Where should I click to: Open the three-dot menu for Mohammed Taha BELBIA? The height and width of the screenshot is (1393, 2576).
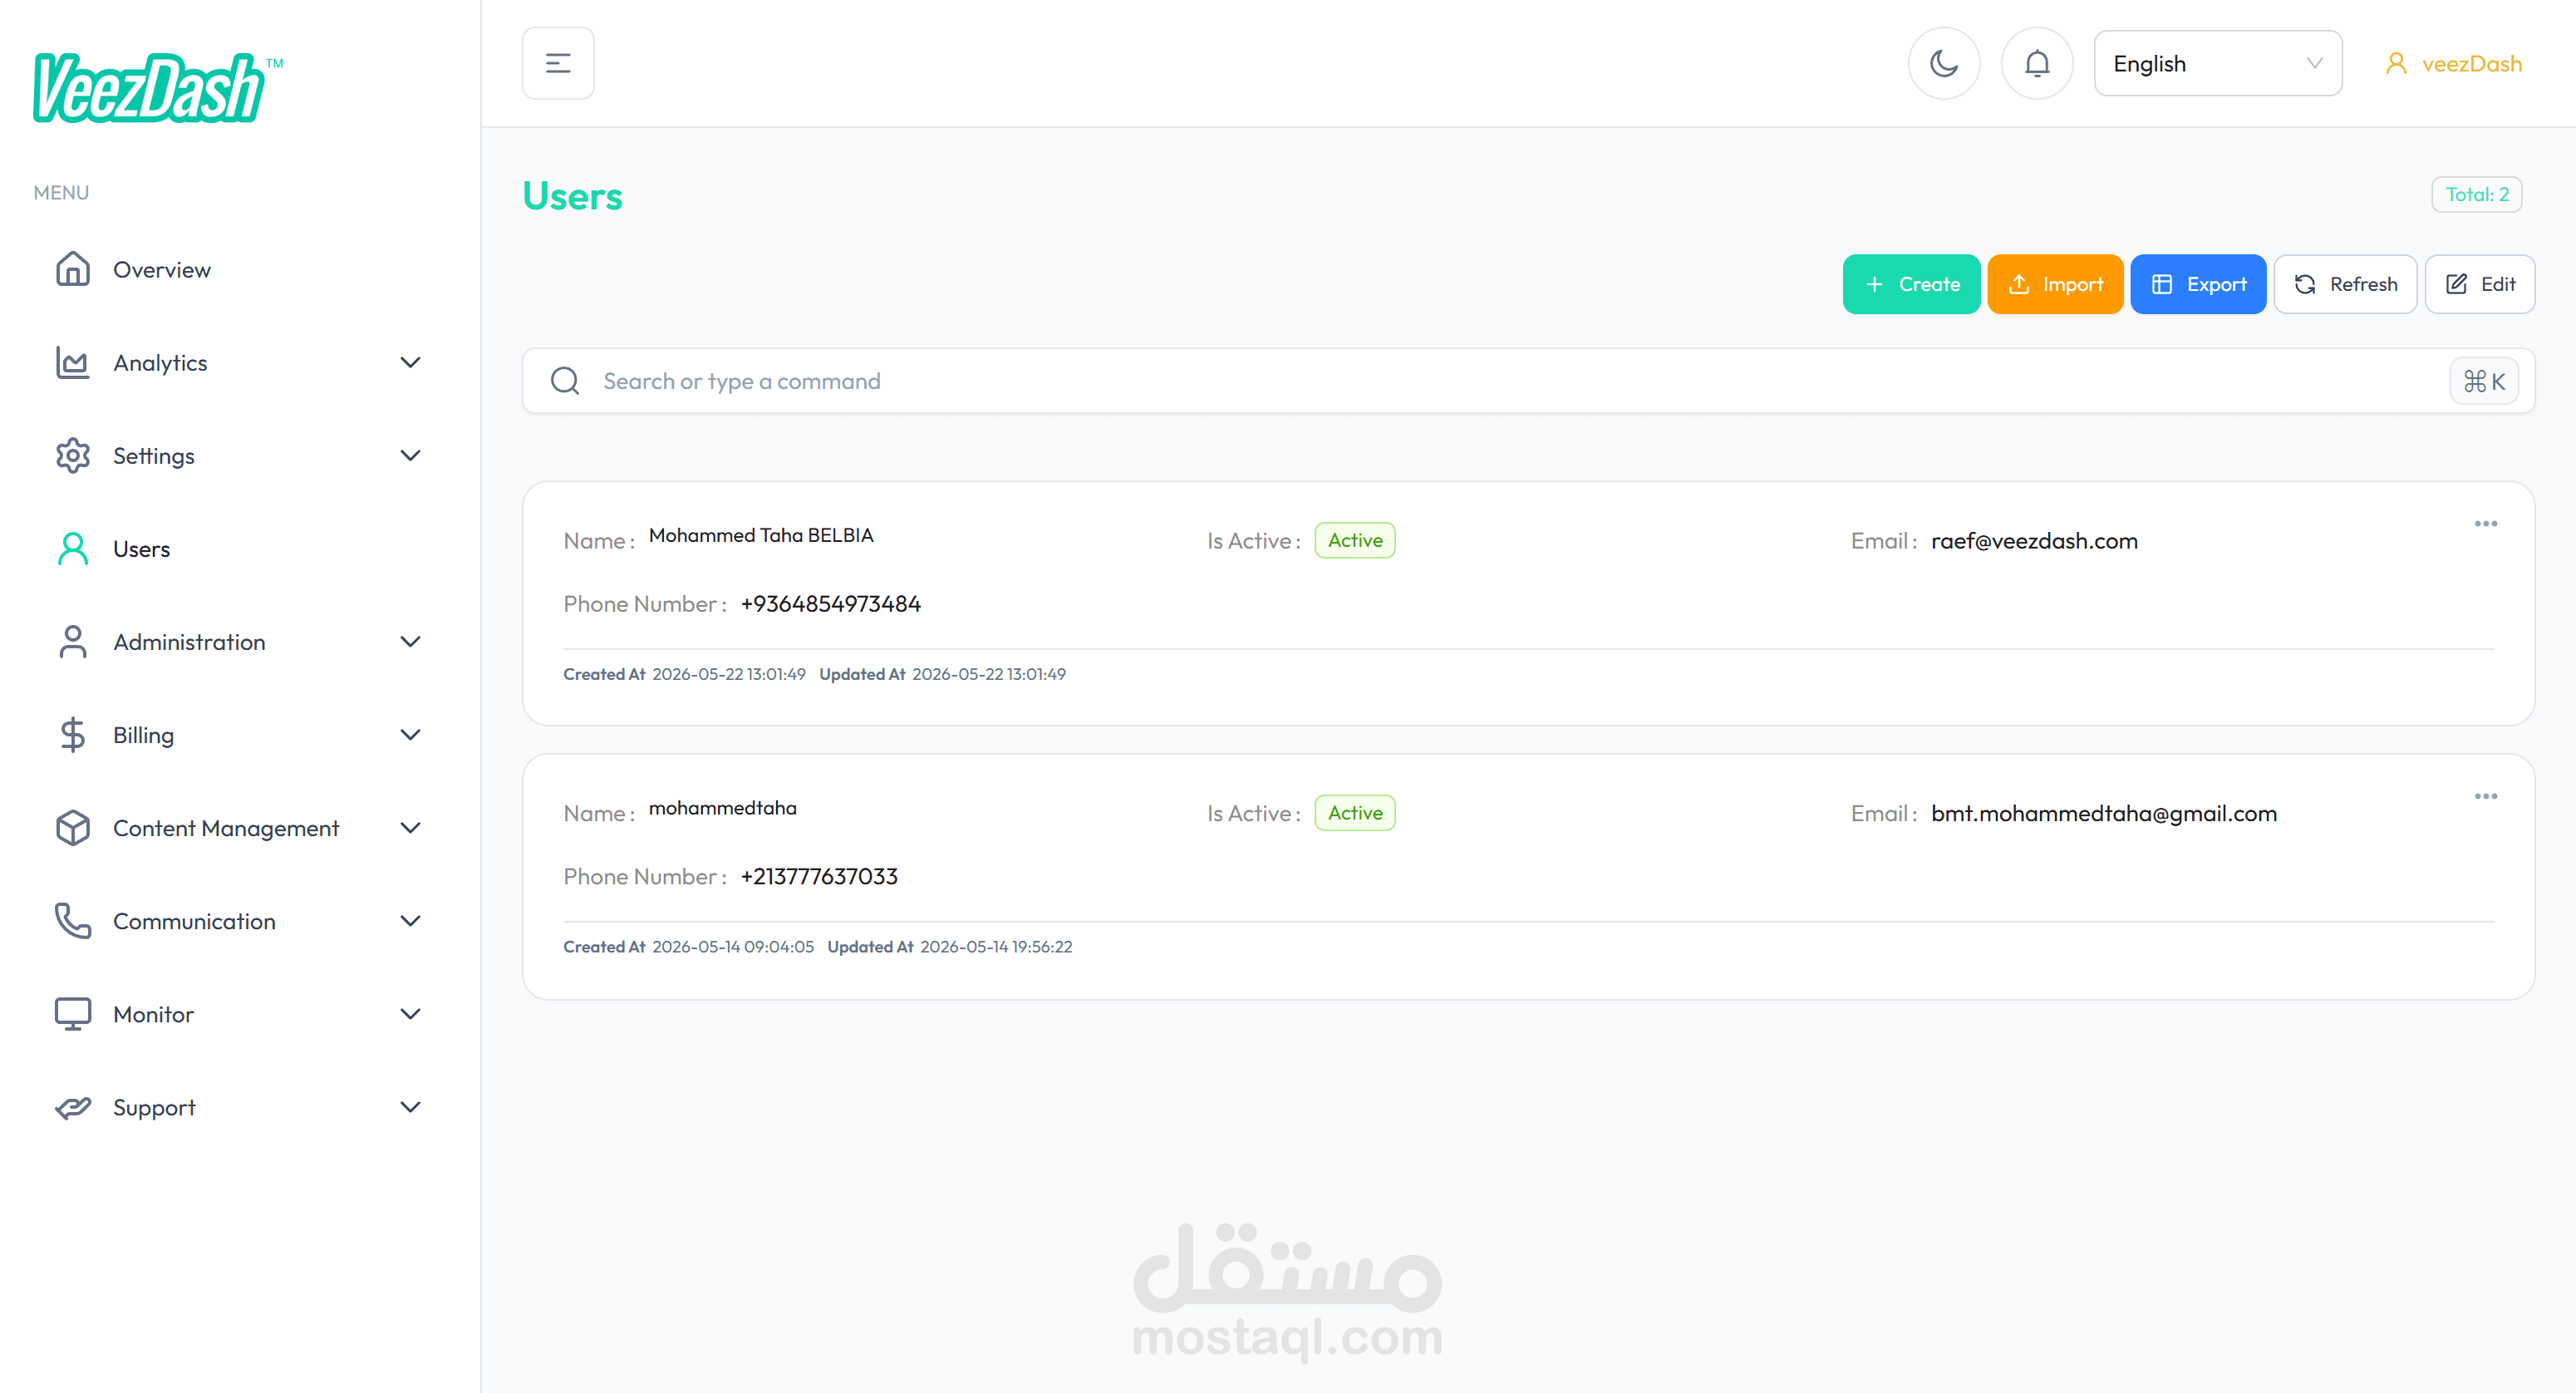click(x=2486, y=524)
